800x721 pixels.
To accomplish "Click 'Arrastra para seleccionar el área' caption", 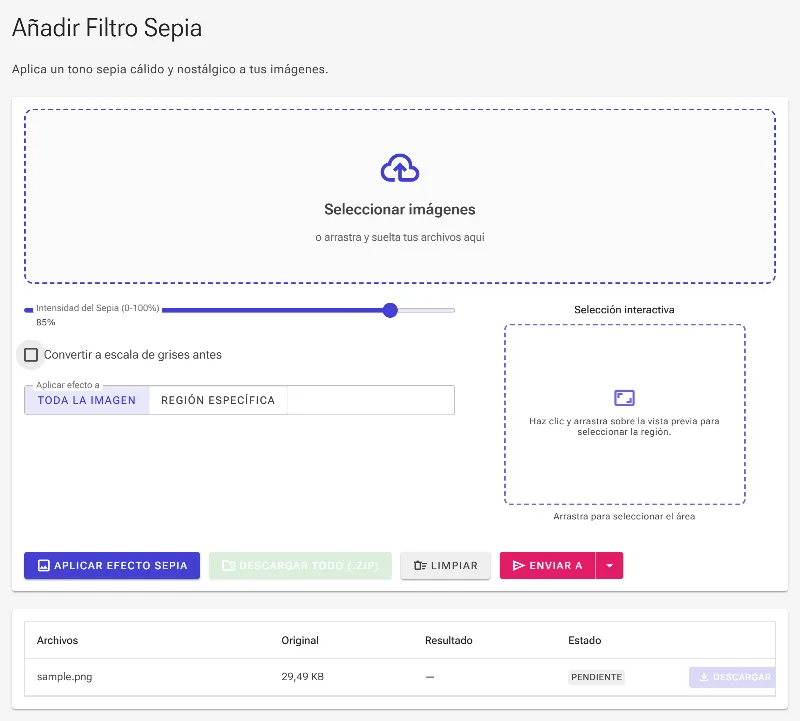I will 624,516.
